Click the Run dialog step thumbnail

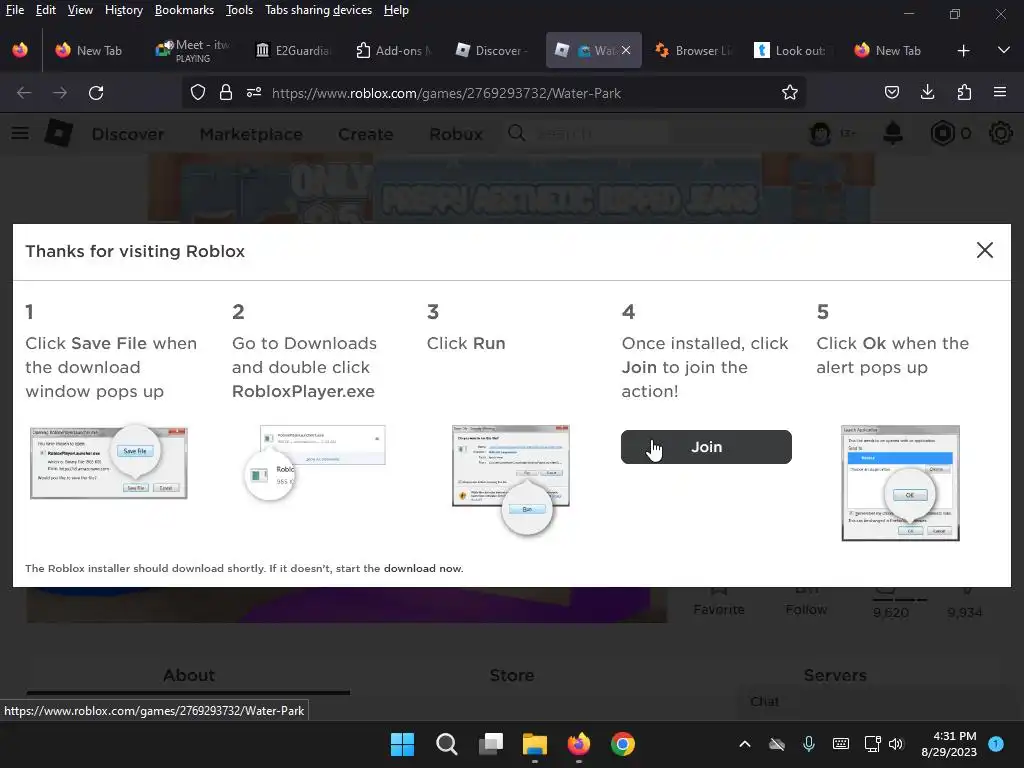coord(511,479)
